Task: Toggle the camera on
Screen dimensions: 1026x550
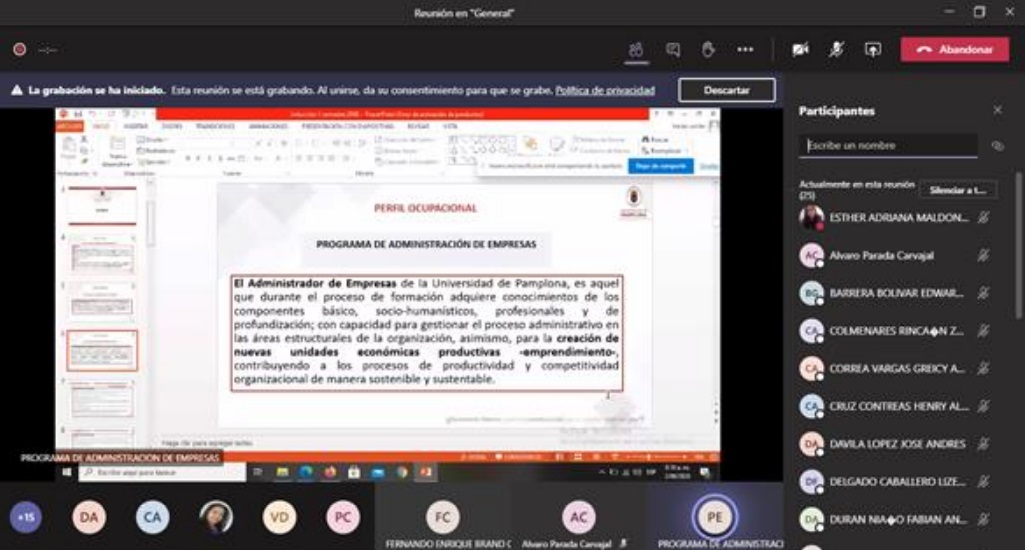Action: (x=800, y=50)
